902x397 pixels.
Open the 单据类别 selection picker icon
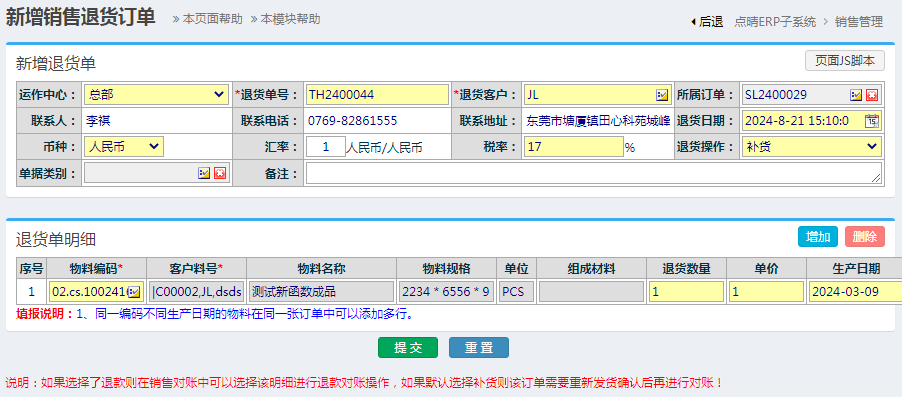(204, 173)
